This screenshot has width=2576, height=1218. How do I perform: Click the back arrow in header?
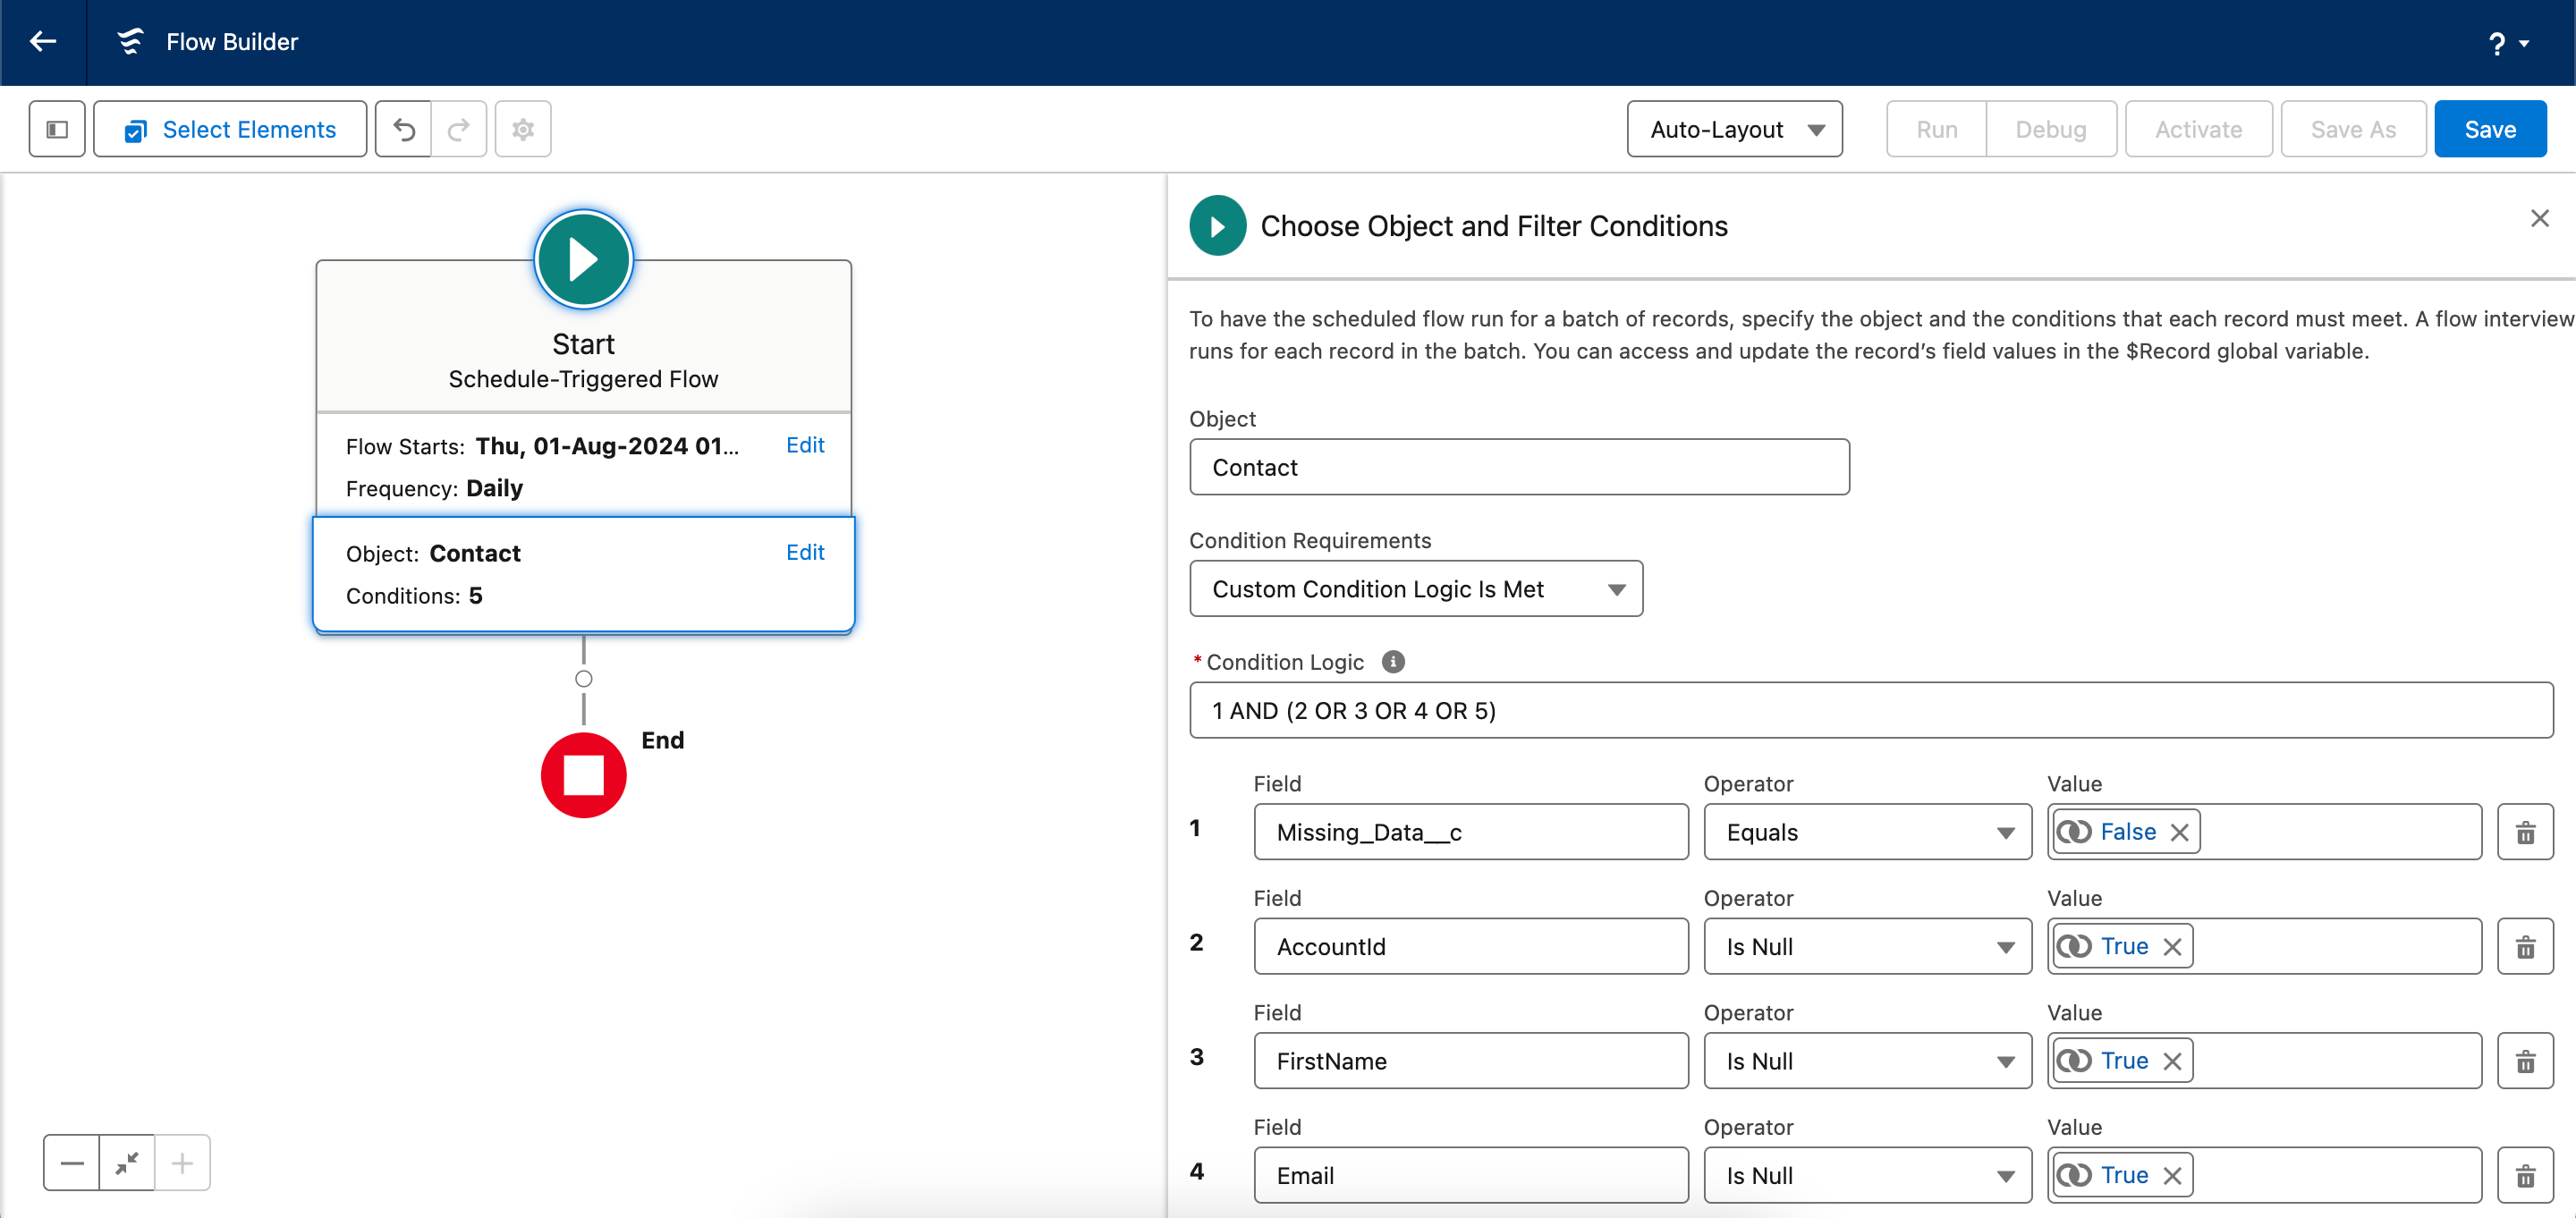(x=43, y=41)
